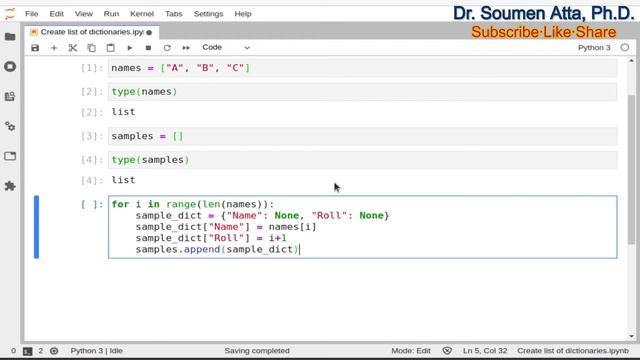Open the Git sidebar panel icon
This screenshot has width=640, height=360.
(x=10, y=96)
